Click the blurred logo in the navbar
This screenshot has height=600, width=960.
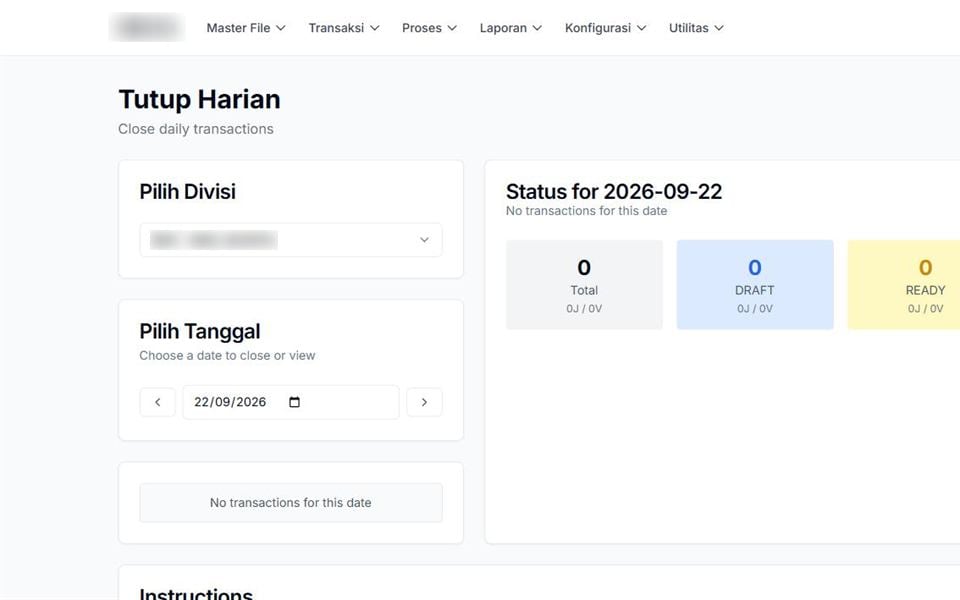[x=147, y=28]
